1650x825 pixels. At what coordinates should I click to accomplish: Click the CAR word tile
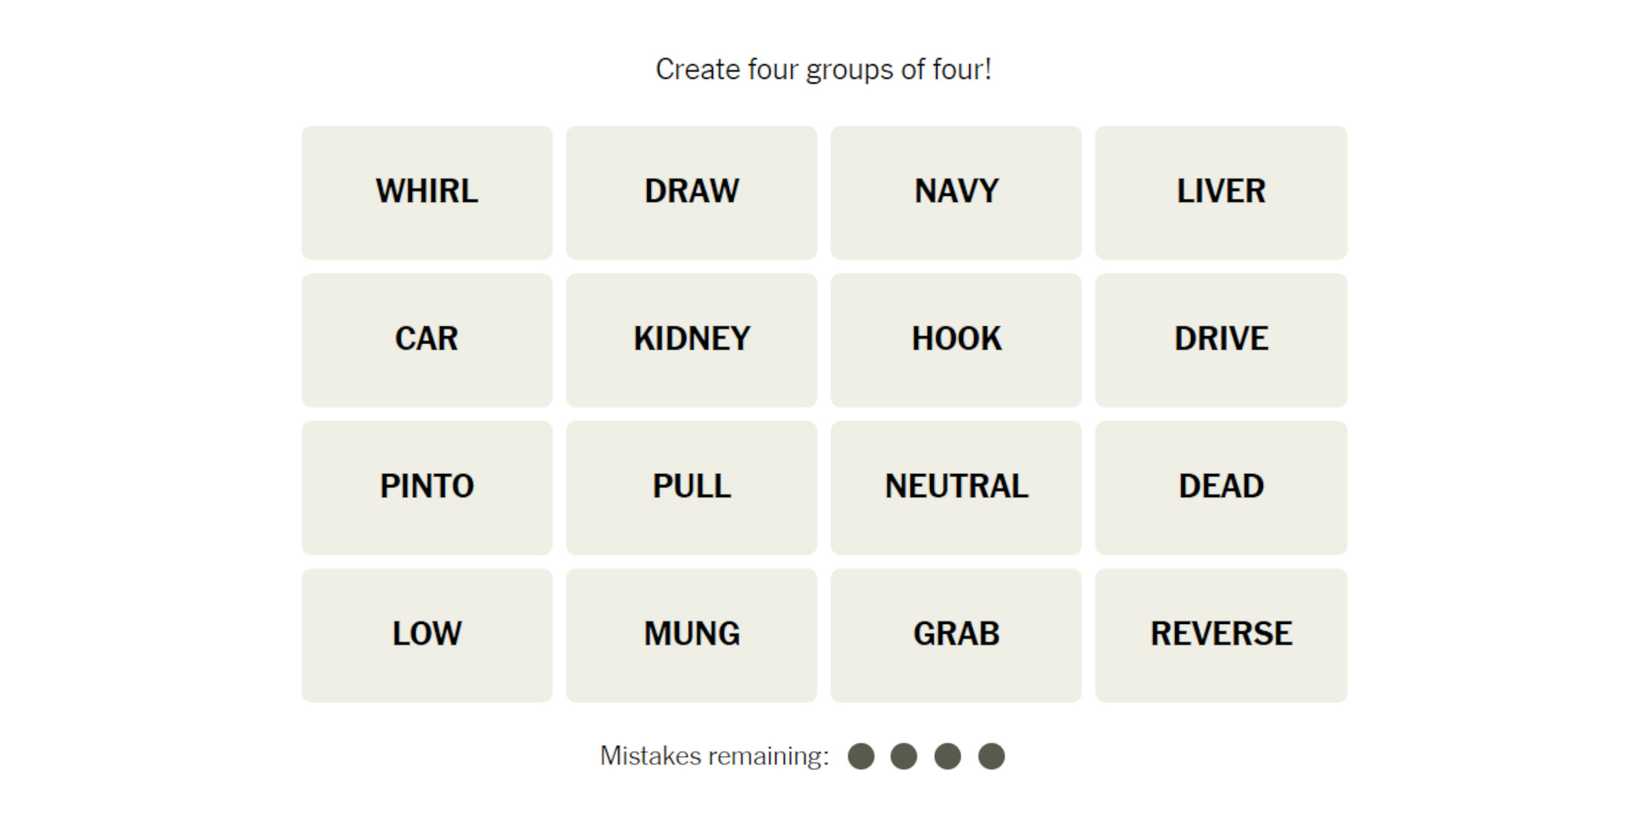426,340
